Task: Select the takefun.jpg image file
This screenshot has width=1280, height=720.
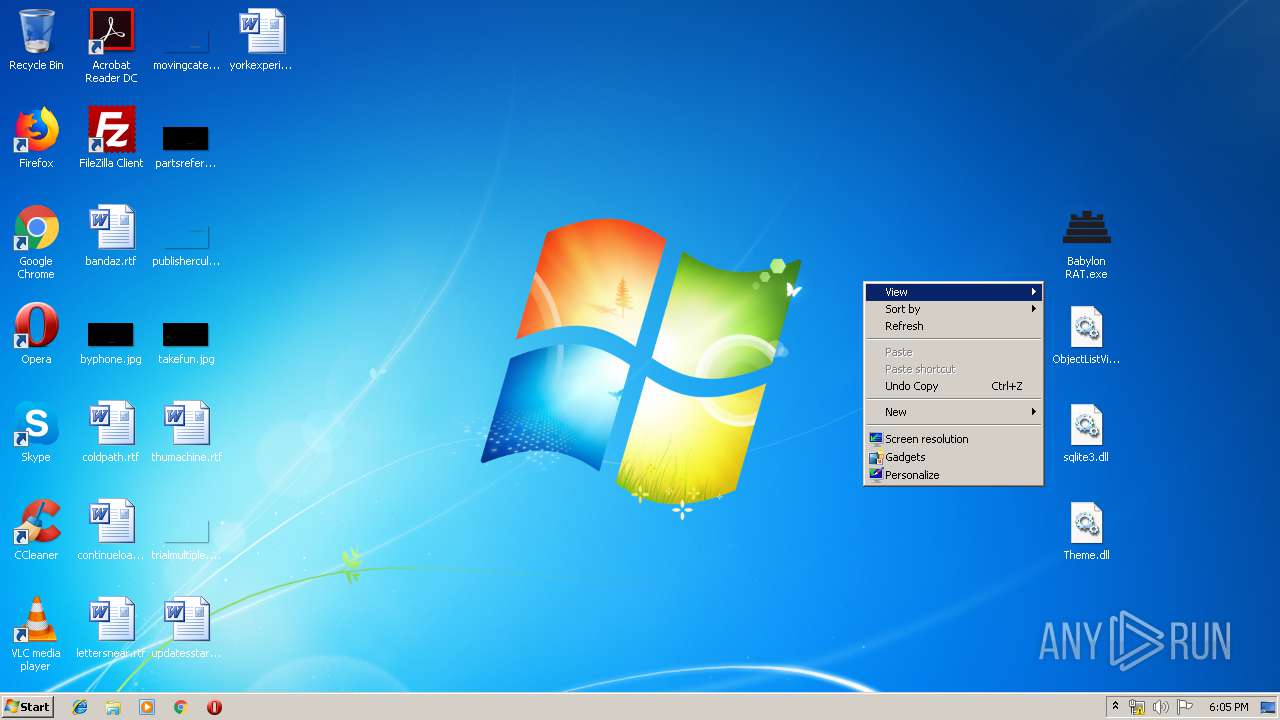Action: click(x=186, y=342)
